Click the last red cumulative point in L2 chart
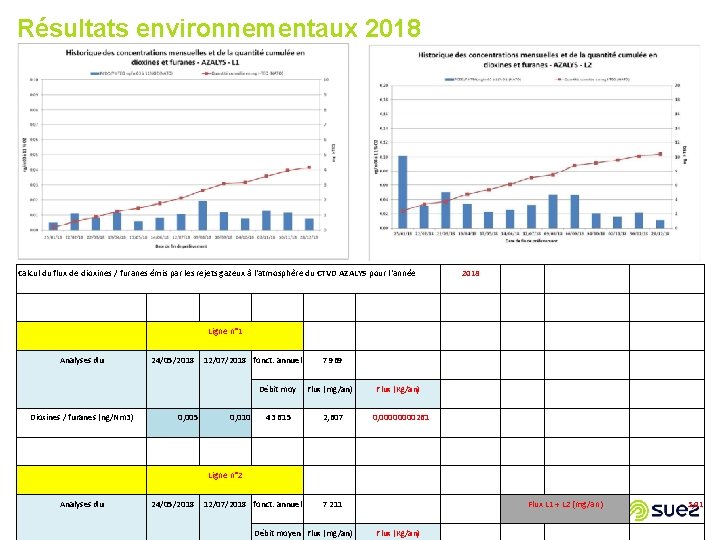Screen dimensions: 720x540 point(660,154)
